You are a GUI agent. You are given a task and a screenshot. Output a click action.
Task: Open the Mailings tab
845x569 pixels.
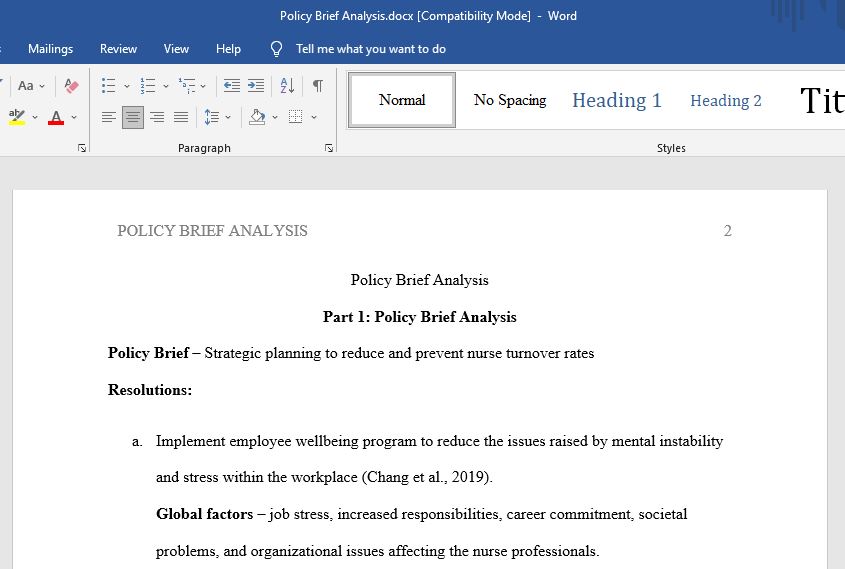51,49
